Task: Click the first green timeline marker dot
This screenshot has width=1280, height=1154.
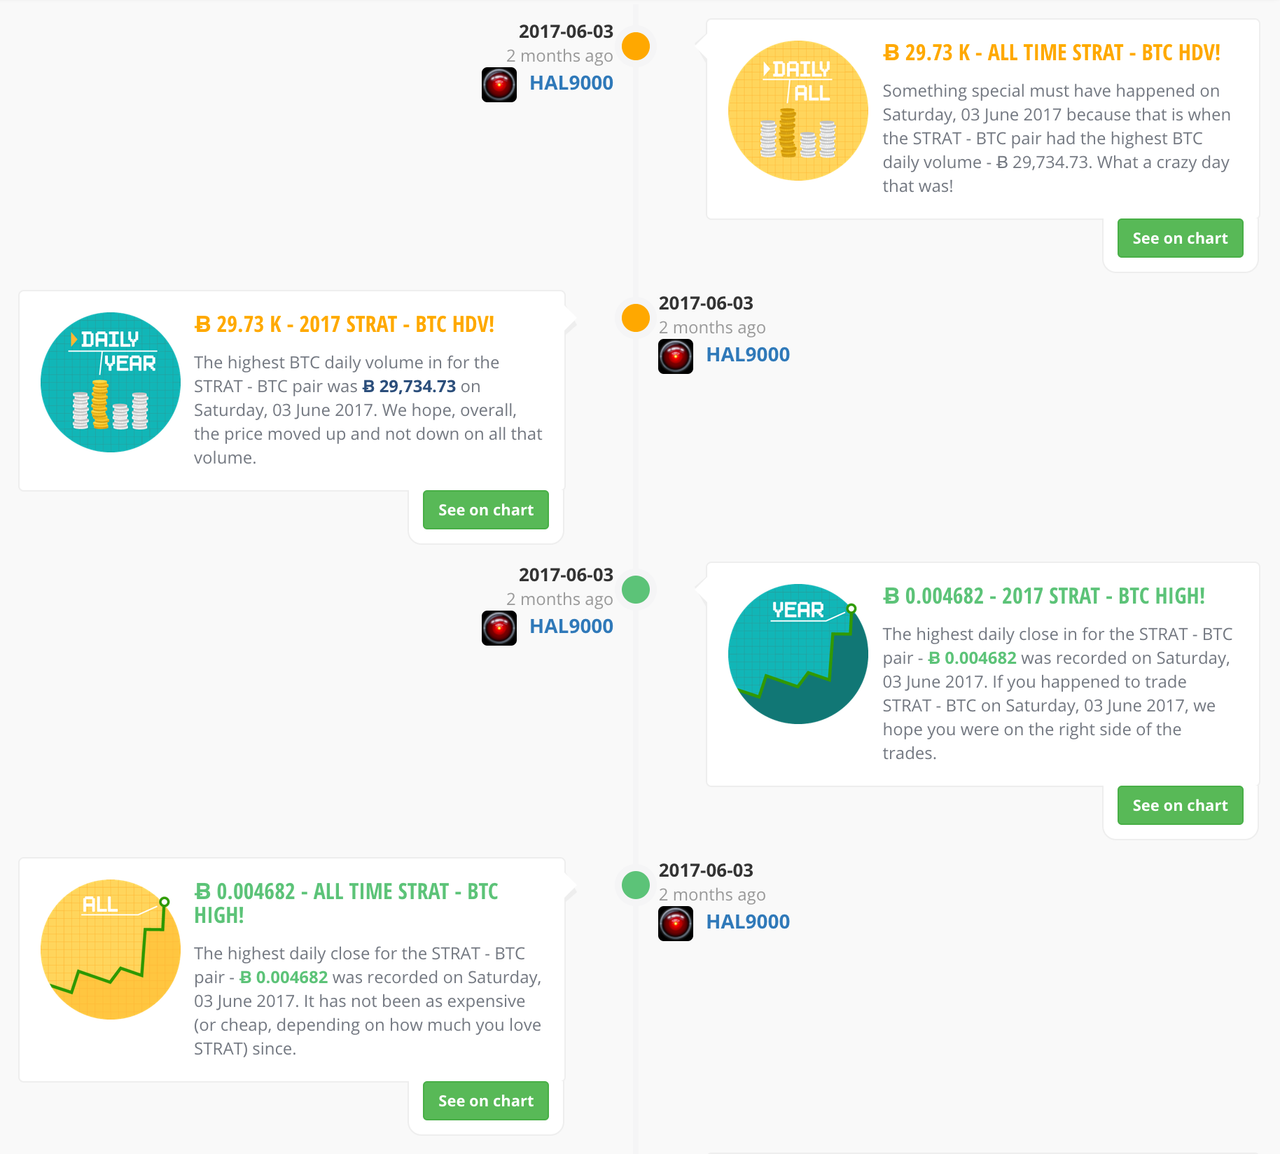Action: 636,590
